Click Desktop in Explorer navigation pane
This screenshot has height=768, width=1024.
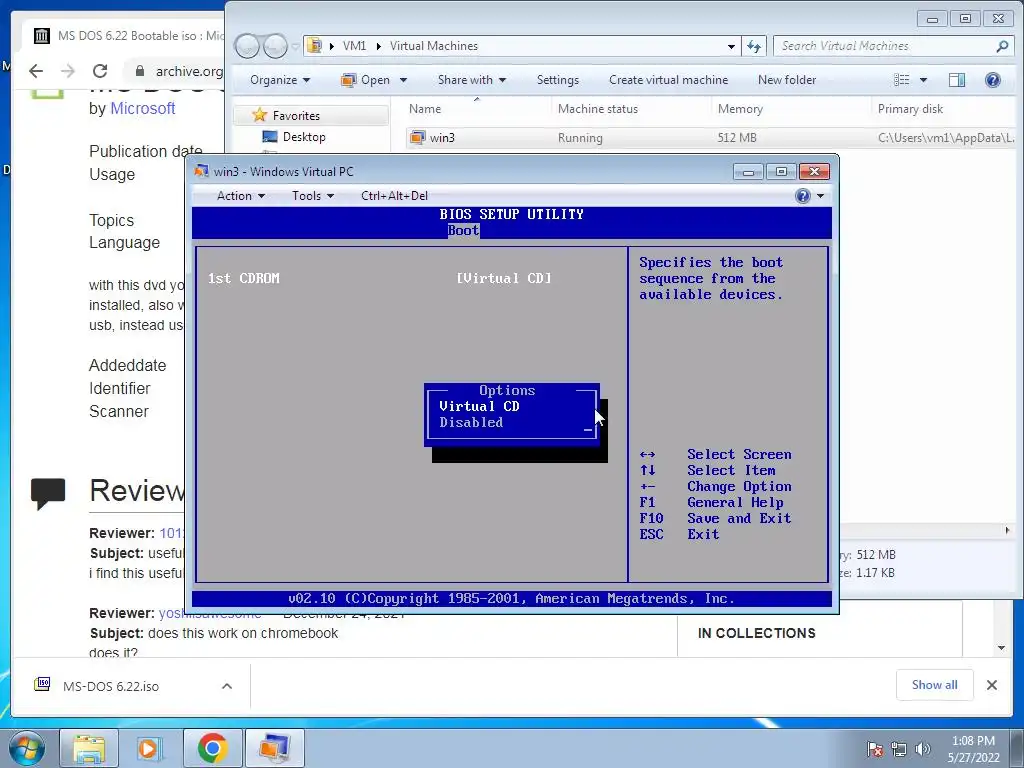[x=304, y=136]
